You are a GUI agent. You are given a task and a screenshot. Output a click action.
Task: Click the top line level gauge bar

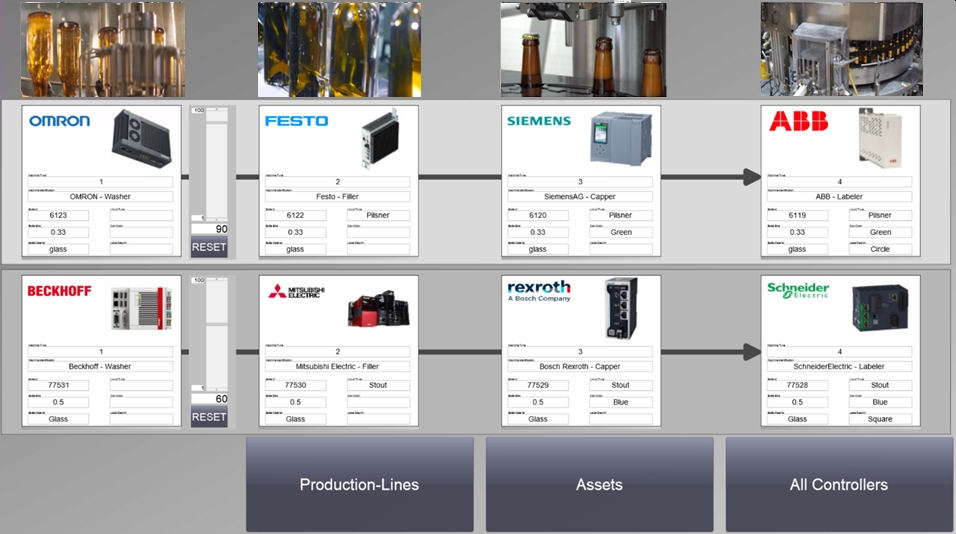point(216,165)
